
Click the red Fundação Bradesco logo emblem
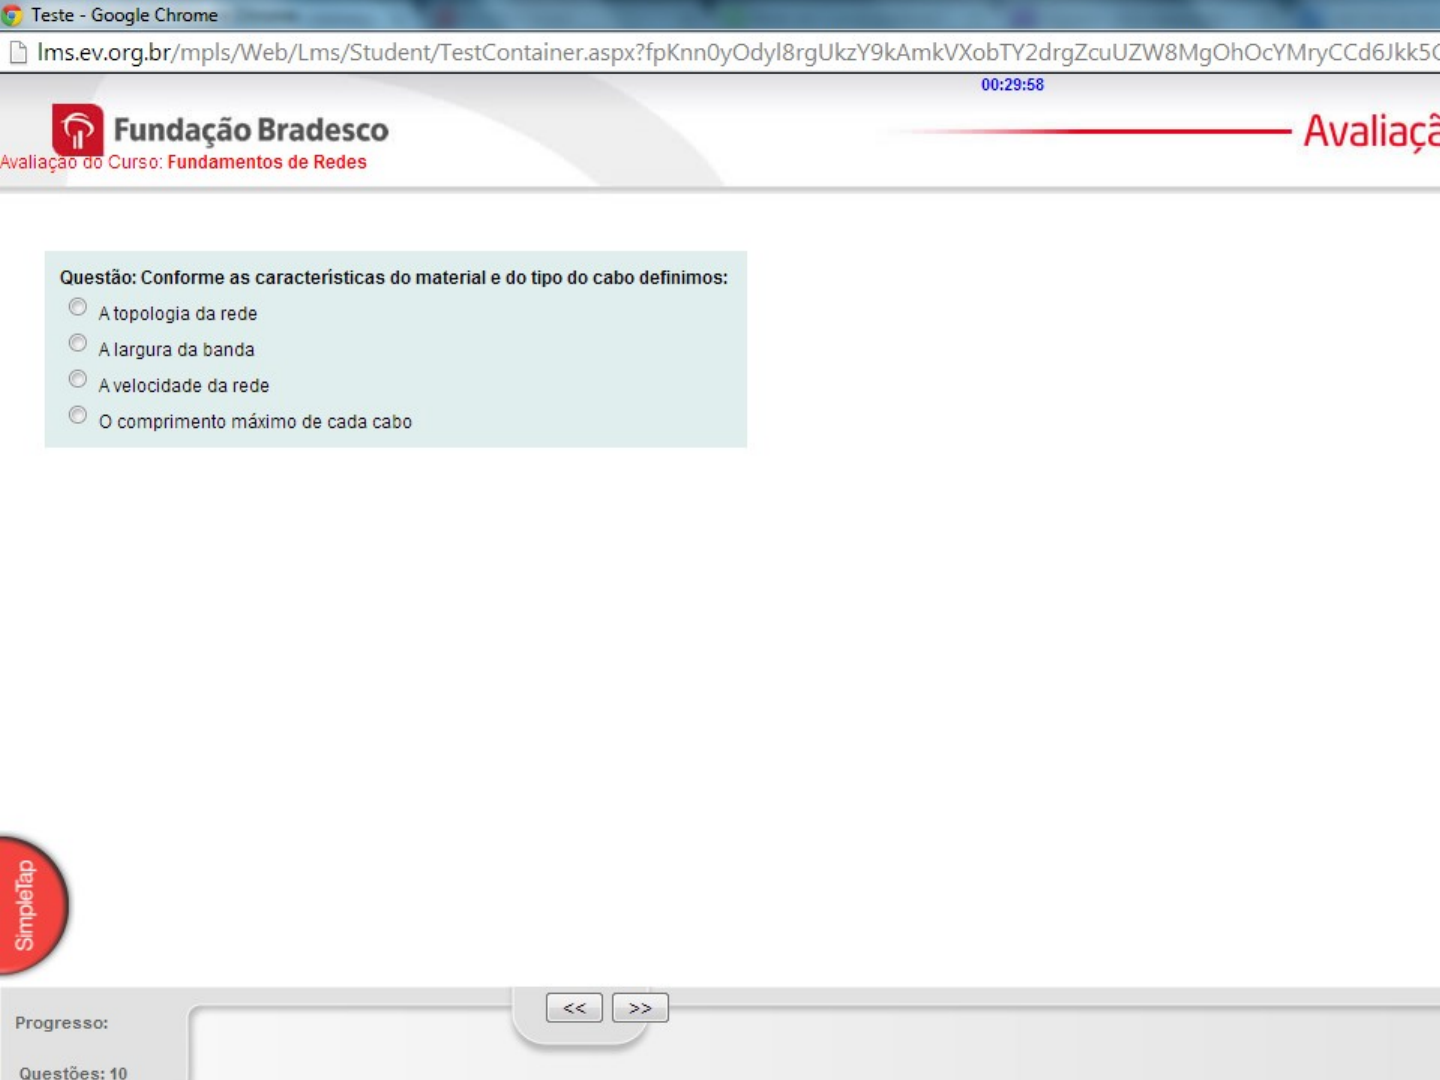[77, 129]
